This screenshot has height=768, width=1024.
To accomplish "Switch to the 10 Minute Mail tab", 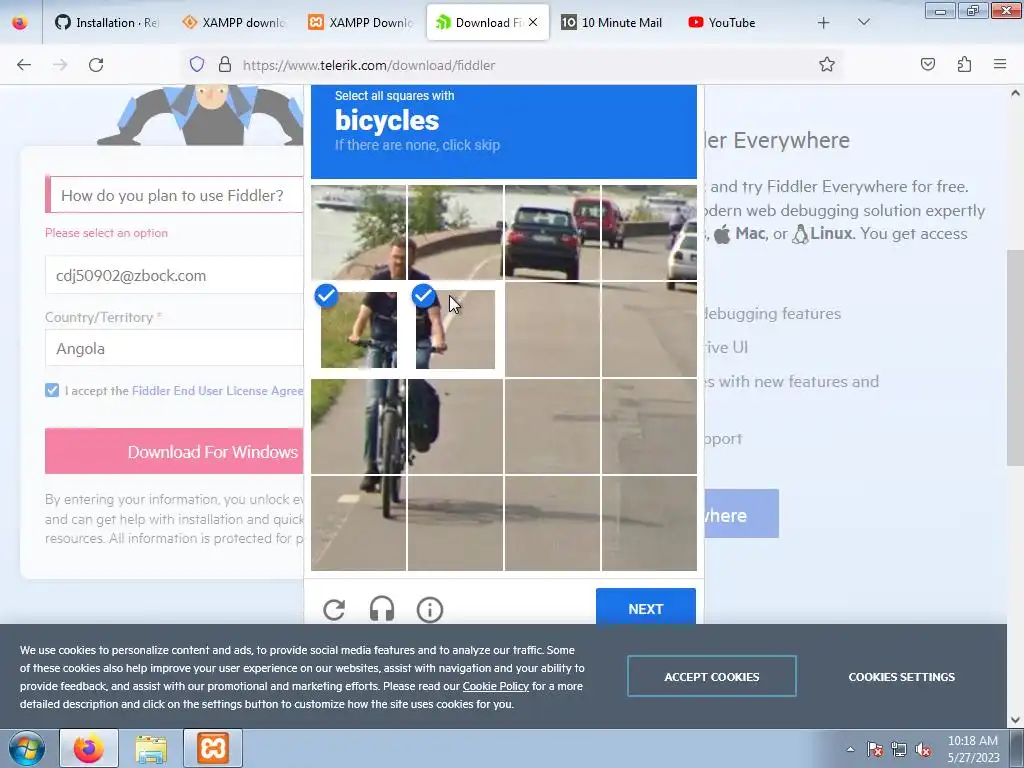I will pos(612,22).
